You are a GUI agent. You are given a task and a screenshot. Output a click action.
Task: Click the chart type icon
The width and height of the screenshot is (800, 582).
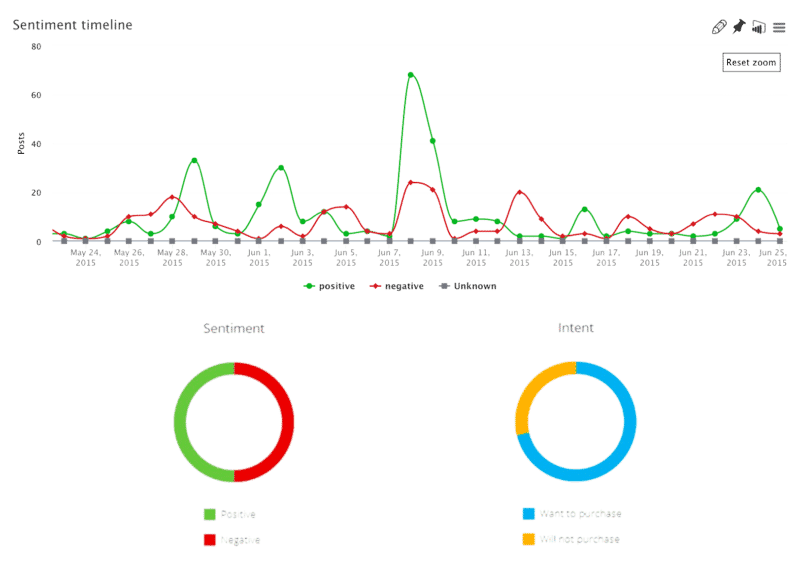pyautogui.click(x=758, y=27)
